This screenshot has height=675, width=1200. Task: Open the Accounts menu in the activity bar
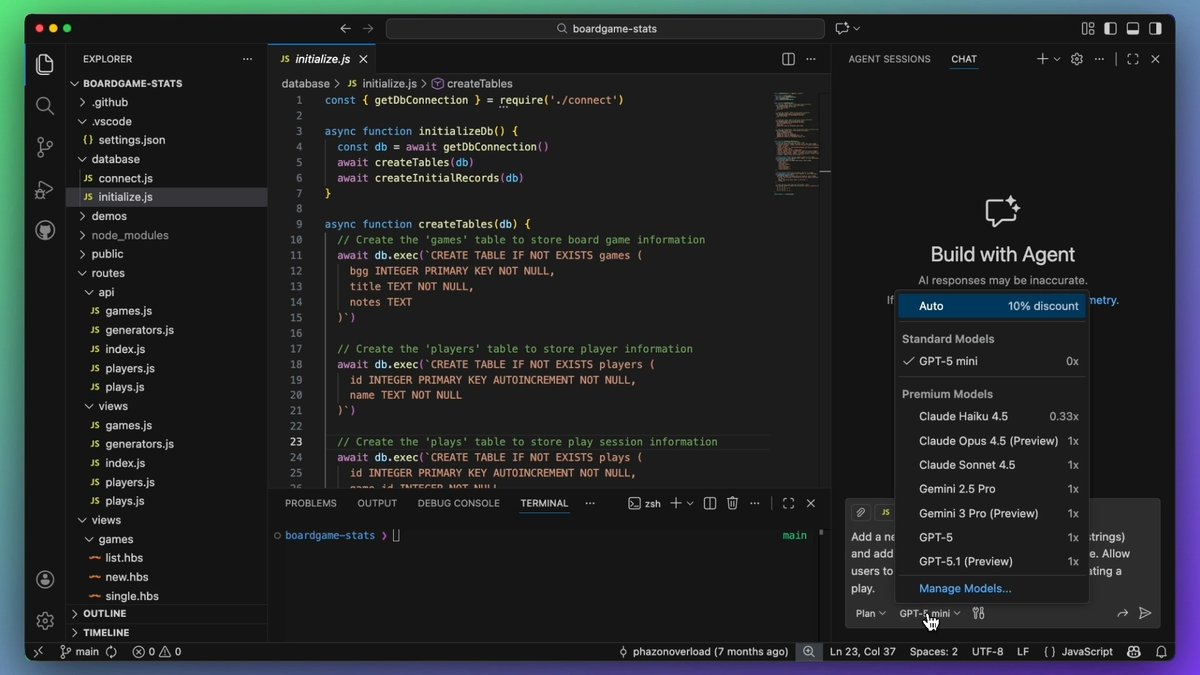(45, 579)
